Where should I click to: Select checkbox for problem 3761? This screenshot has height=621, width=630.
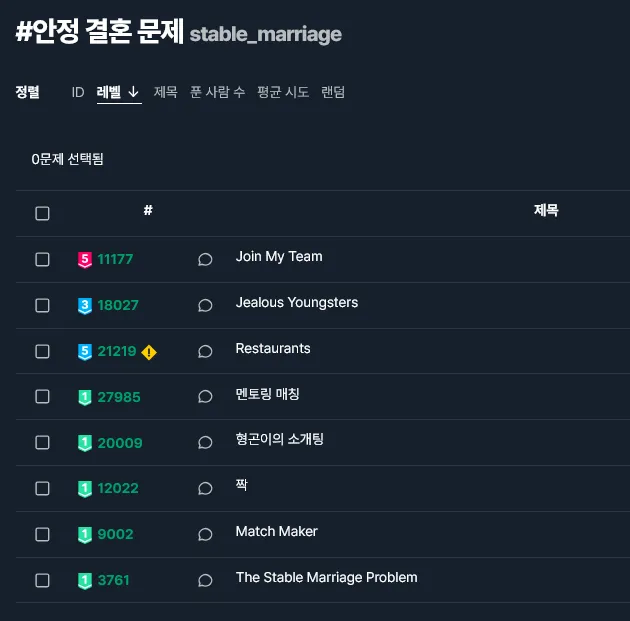[42, 580]
